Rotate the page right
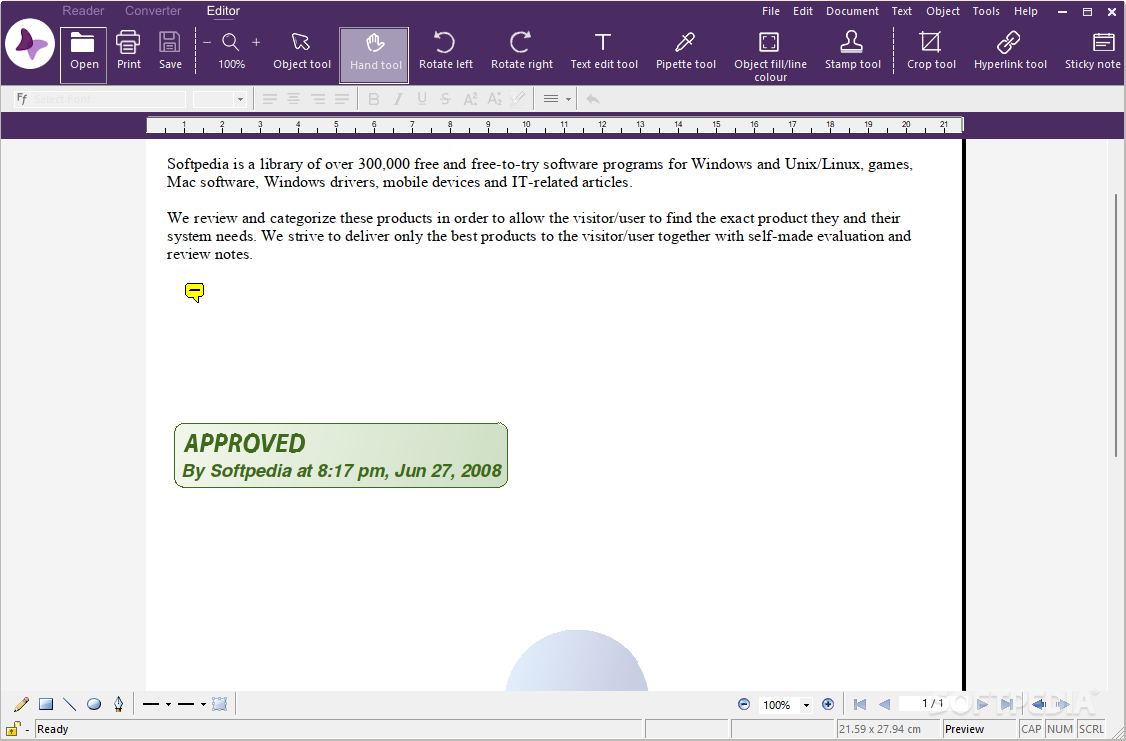The height and width of the screenshot is (741, 1126). pos(521,50)
